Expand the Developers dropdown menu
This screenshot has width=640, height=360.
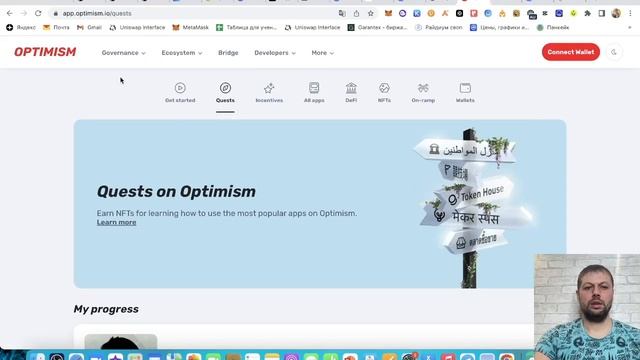(275, 53)
